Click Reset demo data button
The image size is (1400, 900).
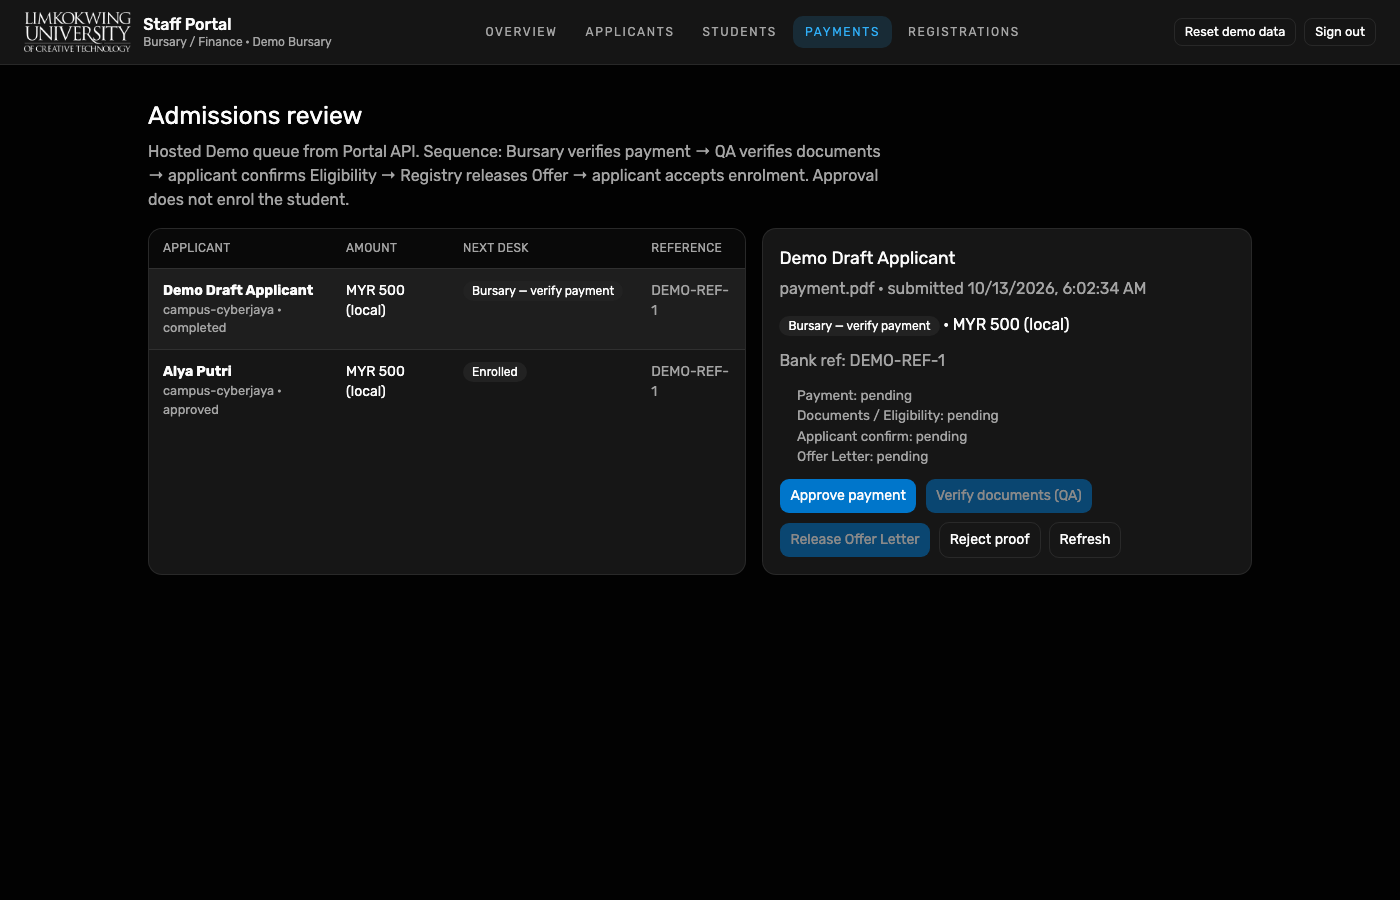[1235, 32]
